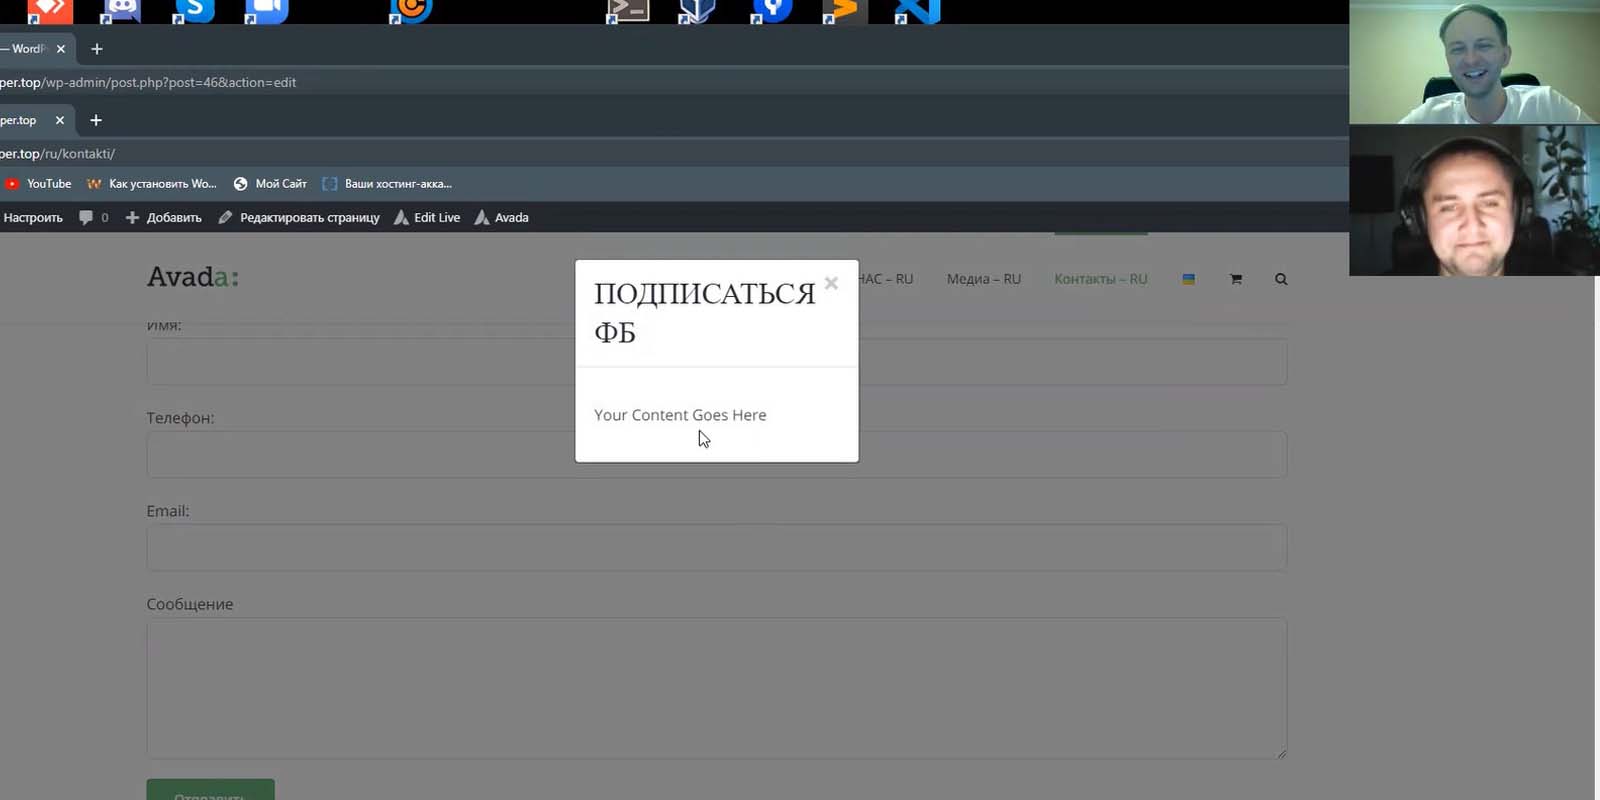
Task: Close the WordPress browser tab
Action: (x=60, y=49)
